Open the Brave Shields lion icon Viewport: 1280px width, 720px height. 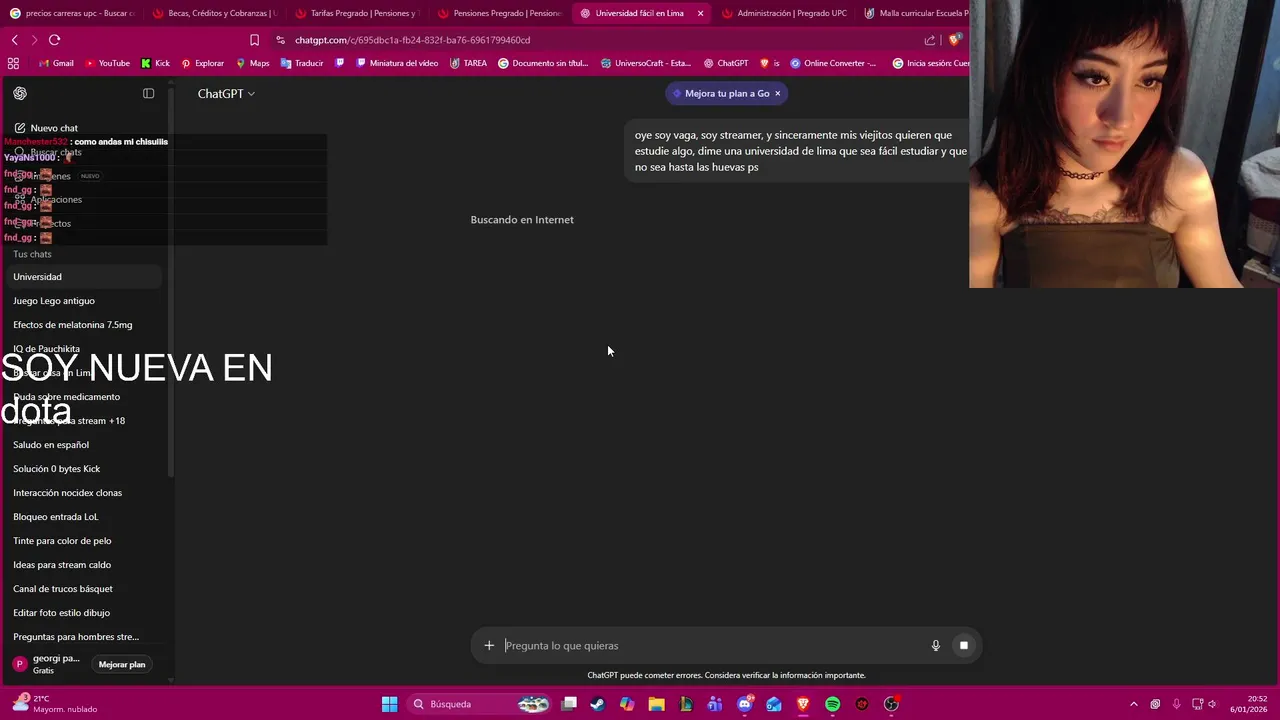[955, 40]
